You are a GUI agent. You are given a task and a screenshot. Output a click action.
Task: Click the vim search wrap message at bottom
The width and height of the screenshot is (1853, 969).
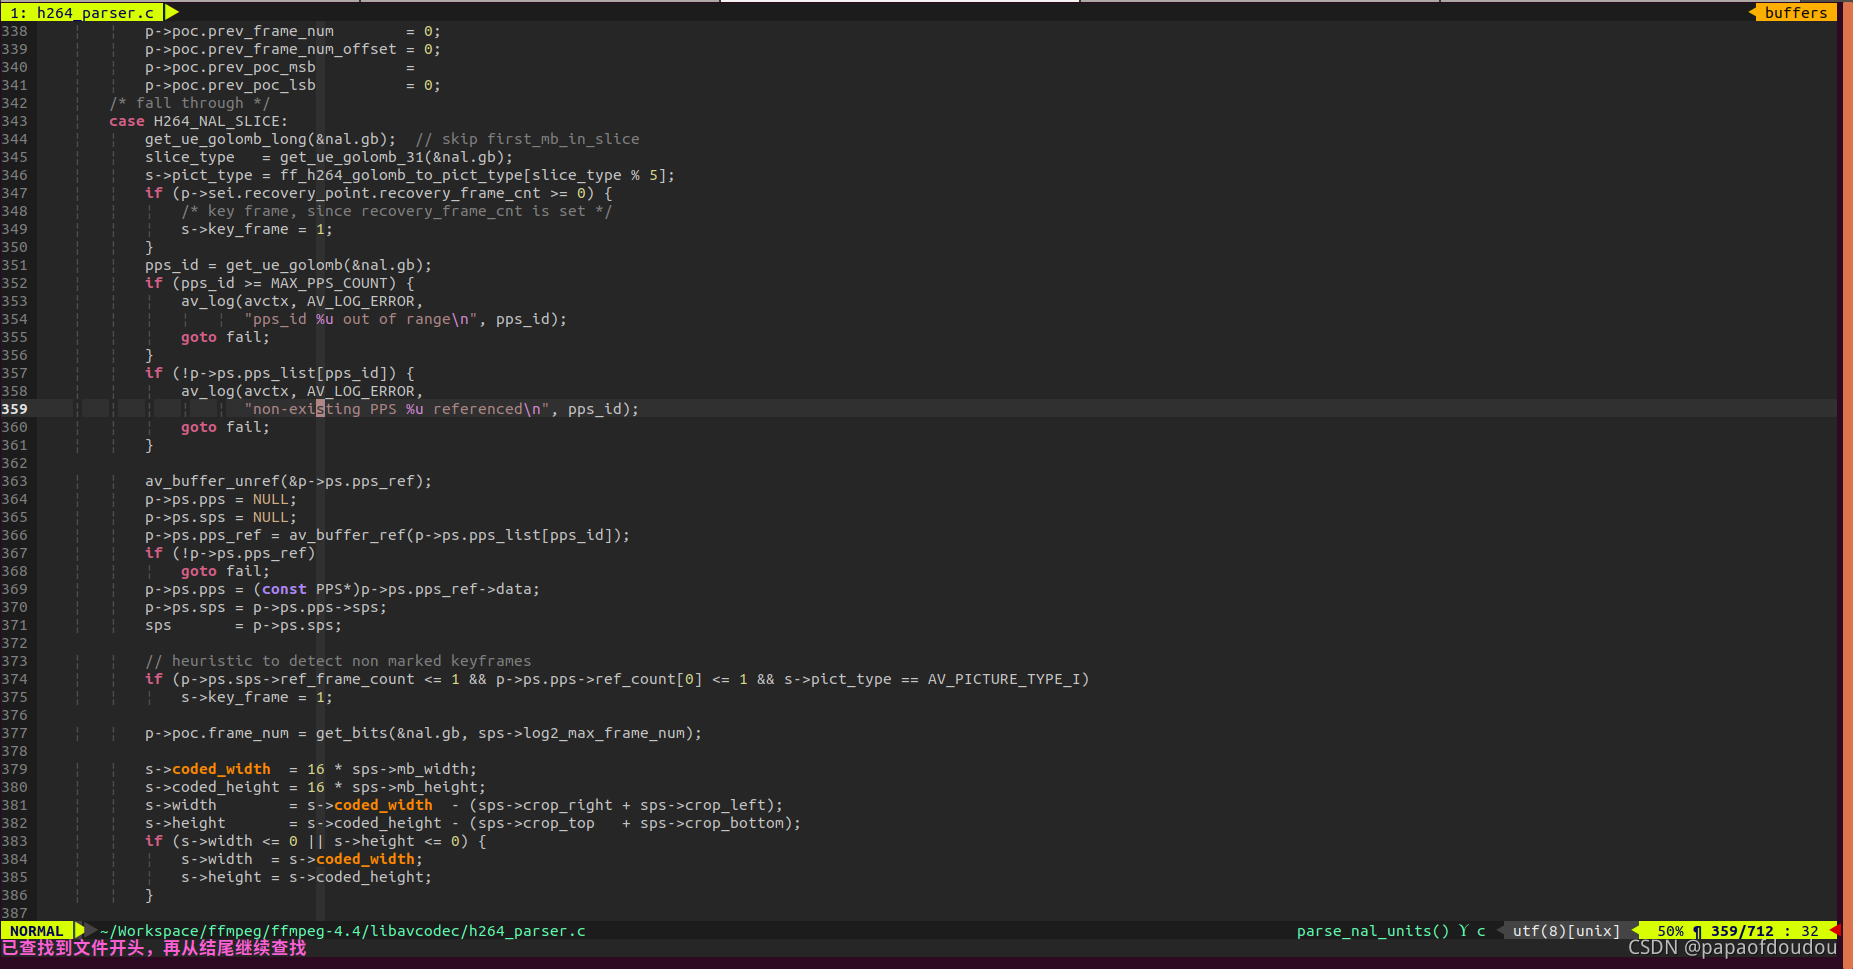pyautogui.click(x=154, y=948)
